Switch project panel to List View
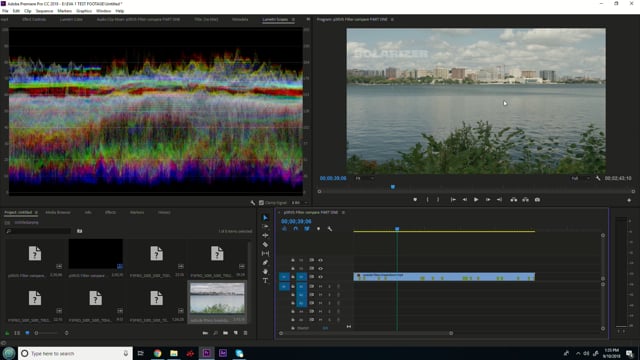The height and width of the screenshot is (360, 640). 17,333
